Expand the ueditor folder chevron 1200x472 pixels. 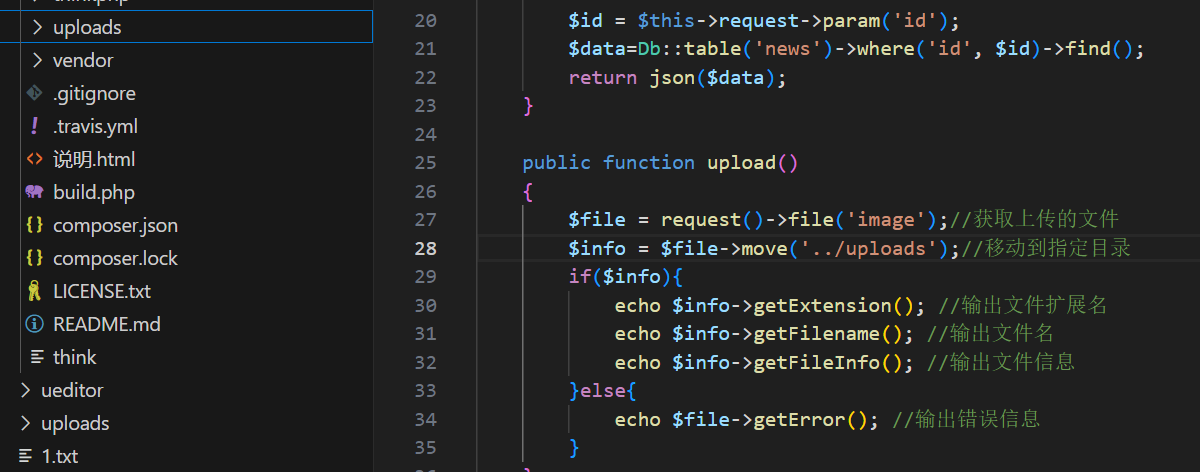[25, 391]
